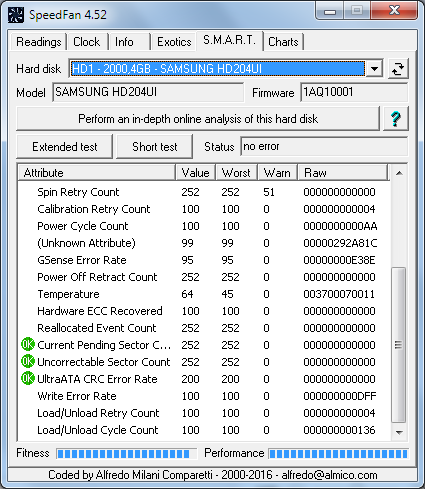Start the Extended test
This screenshot has height=489, width=425.
(x=65, y=147)
